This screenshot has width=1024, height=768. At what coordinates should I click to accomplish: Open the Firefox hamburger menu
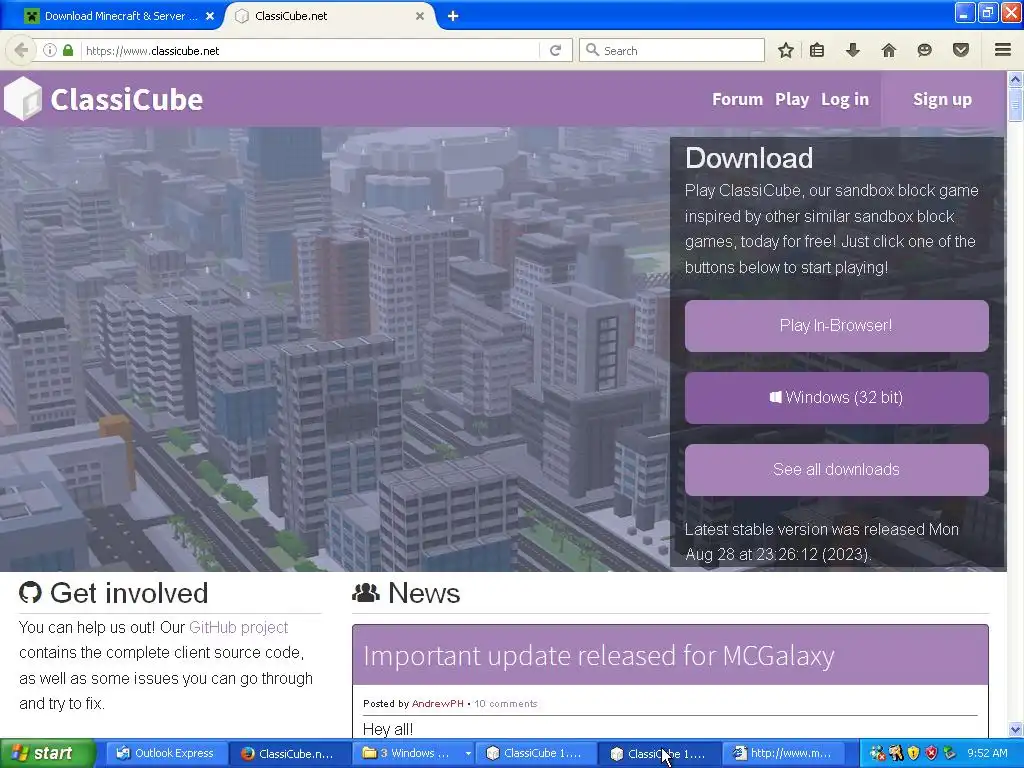pos(1003,50)
